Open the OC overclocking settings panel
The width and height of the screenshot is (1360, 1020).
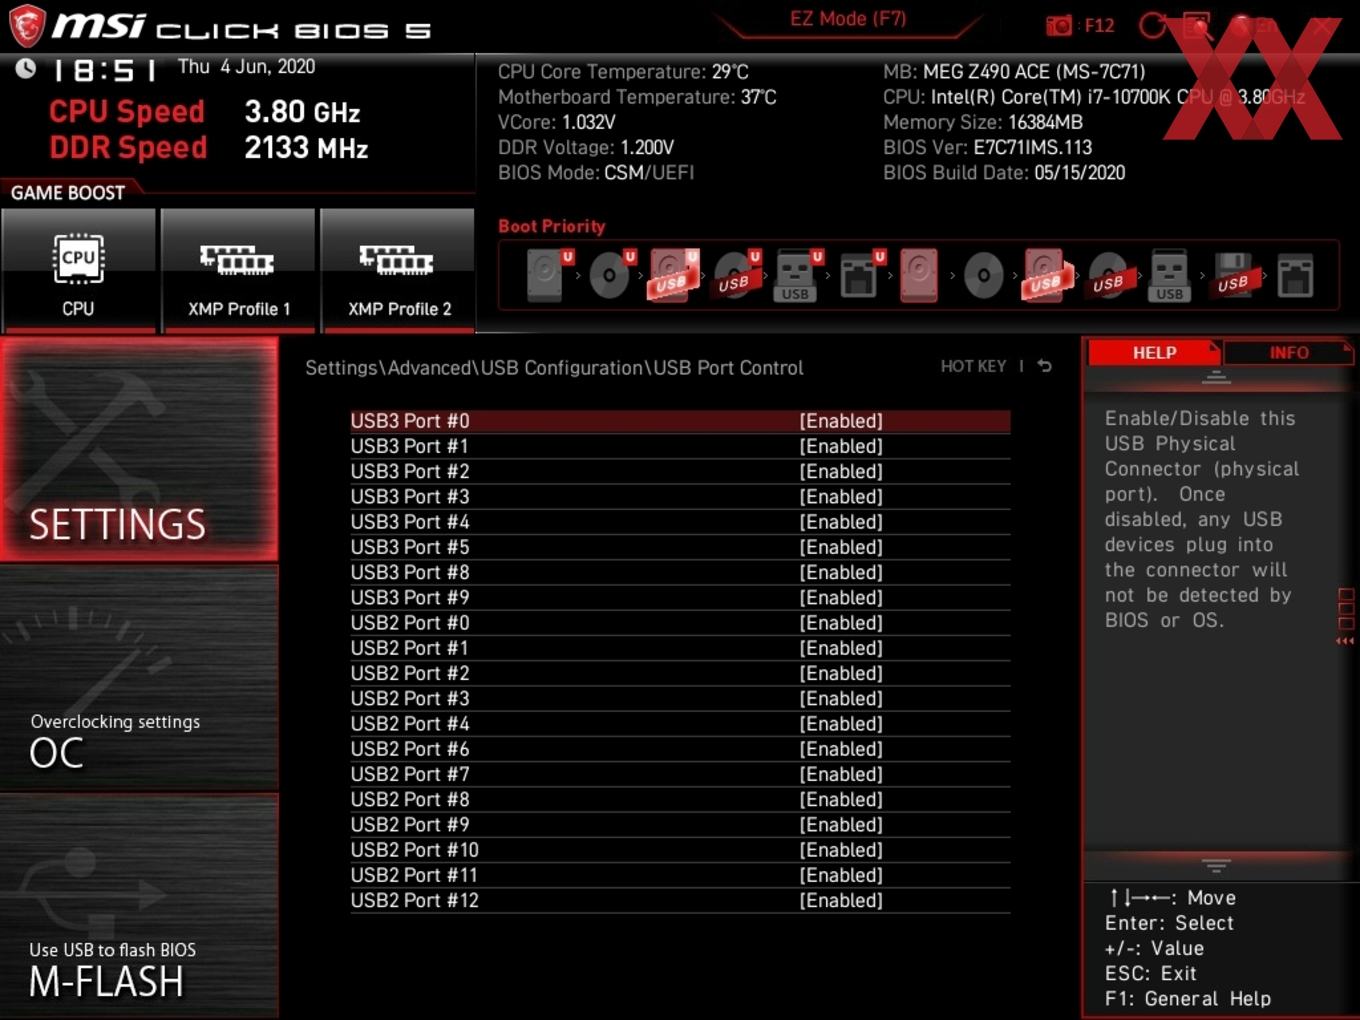pyautogui.click(x=139, y=678)
